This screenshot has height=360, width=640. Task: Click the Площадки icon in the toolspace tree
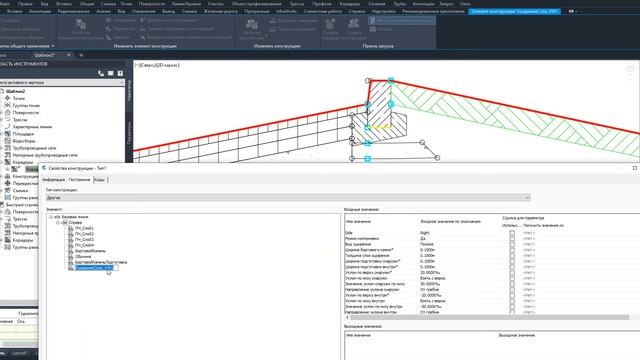coord(7,134)
